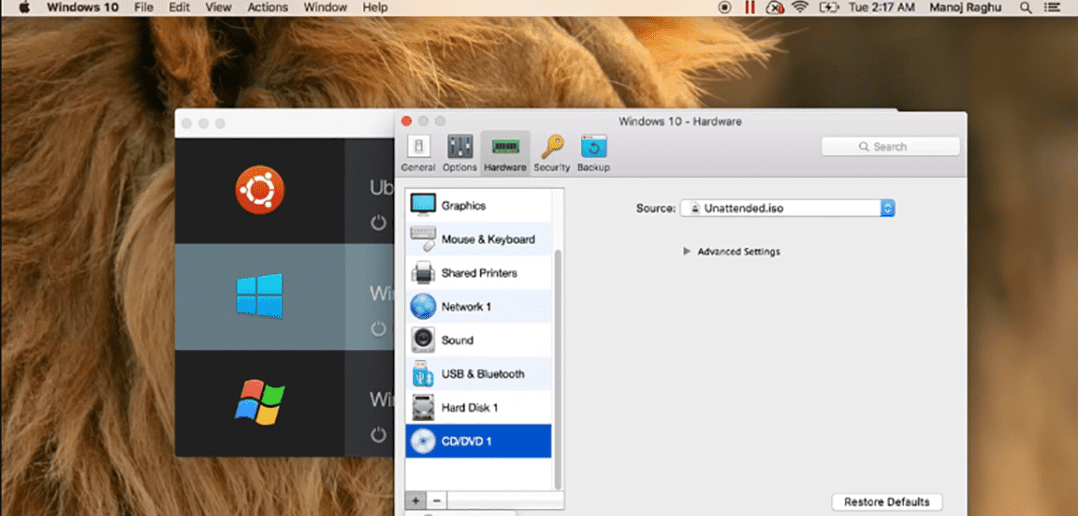The width and height of the screenshot is (1078, 516).
Task: Open the Actions menu
Action: coord(267,8)
